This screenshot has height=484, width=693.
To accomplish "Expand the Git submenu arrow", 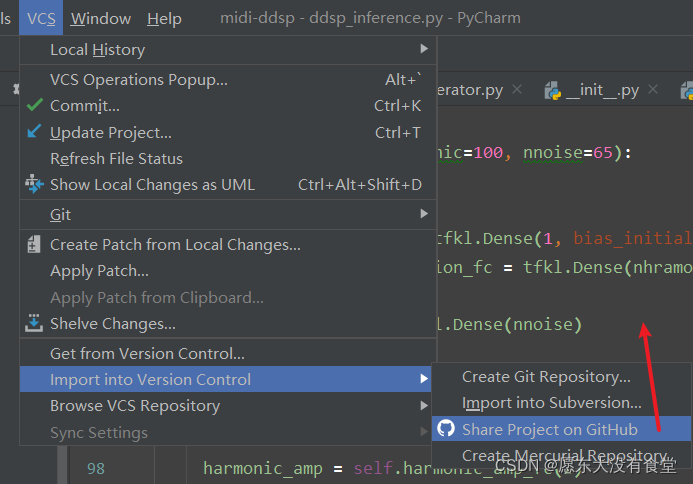I will click(424, 214).
